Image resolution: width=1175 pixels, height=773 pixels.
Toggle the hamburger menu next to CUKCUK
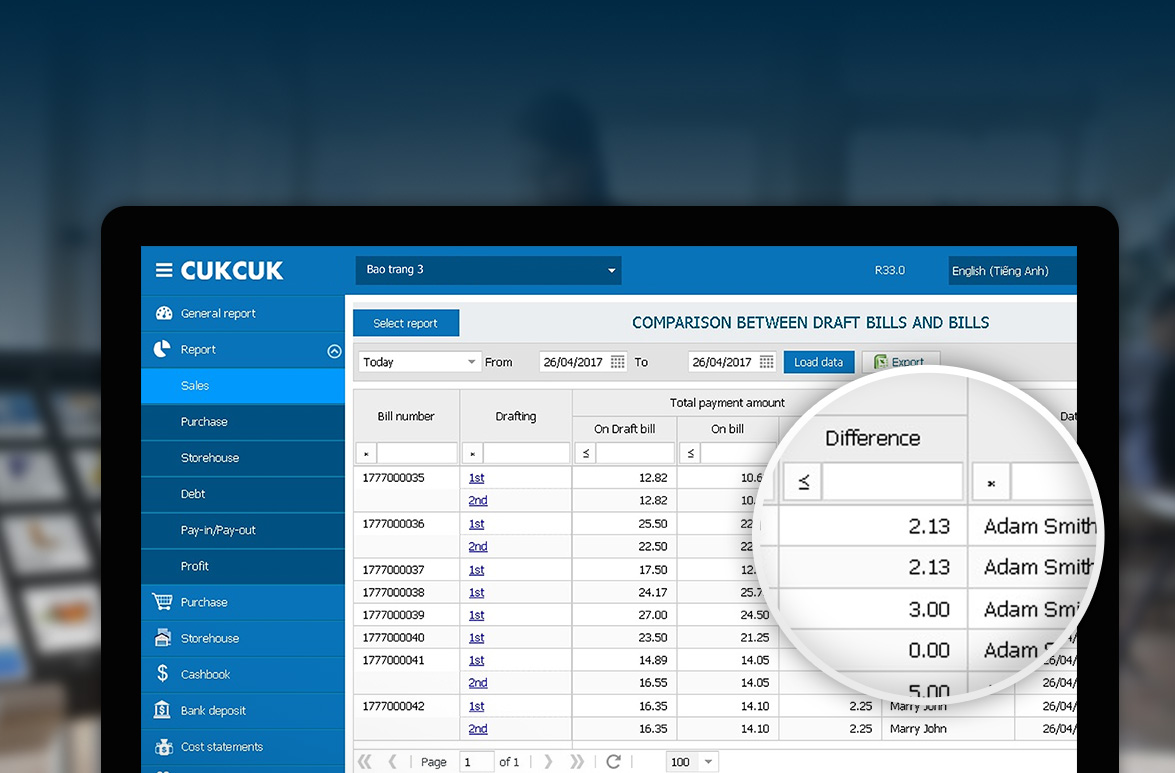pyautogui.click(x=163, y=270)
